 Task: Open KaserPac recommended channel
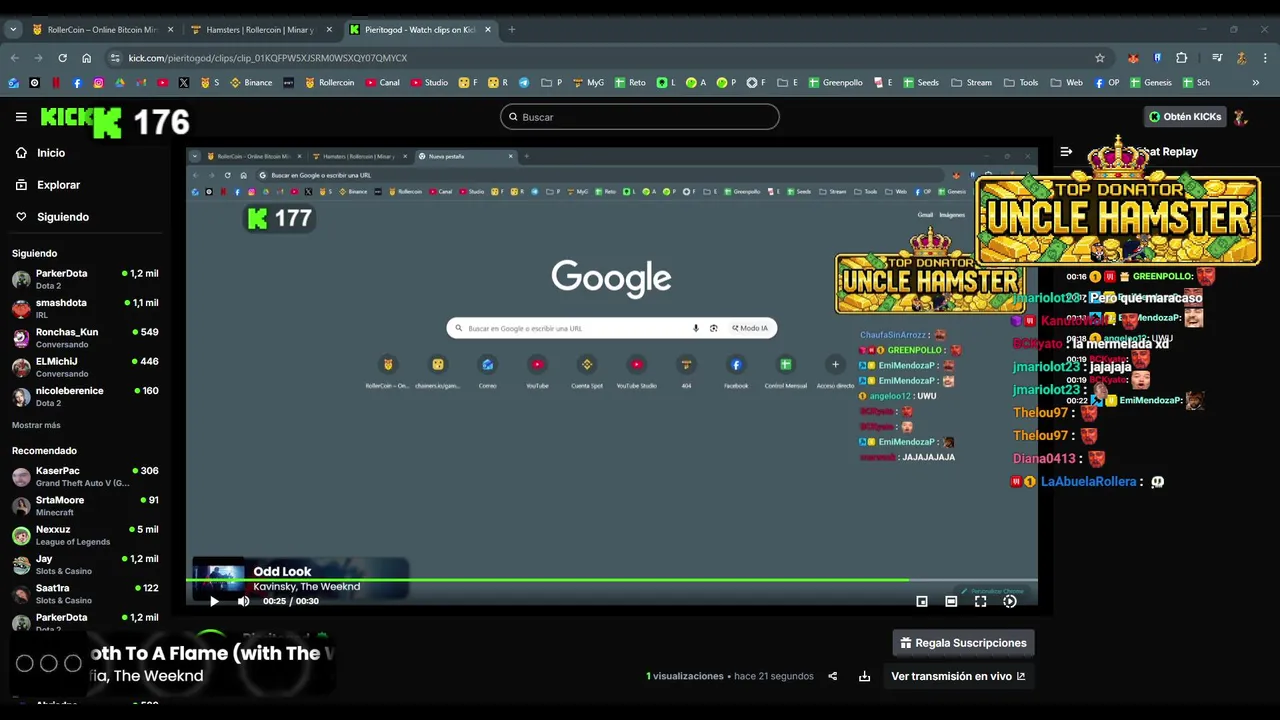pos(85,476)
